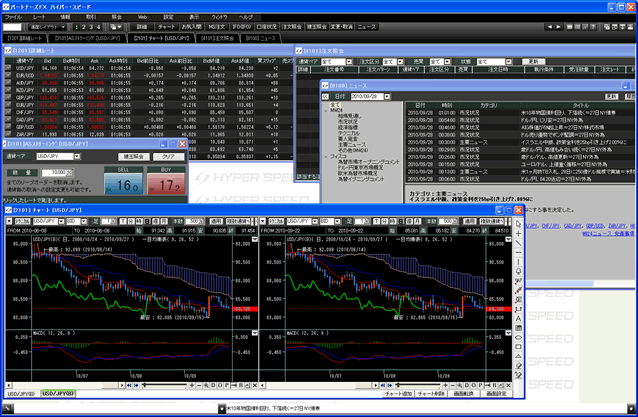Select 主要ニュース category in news tree
This screenshot has width=638, height=417.
352,144
